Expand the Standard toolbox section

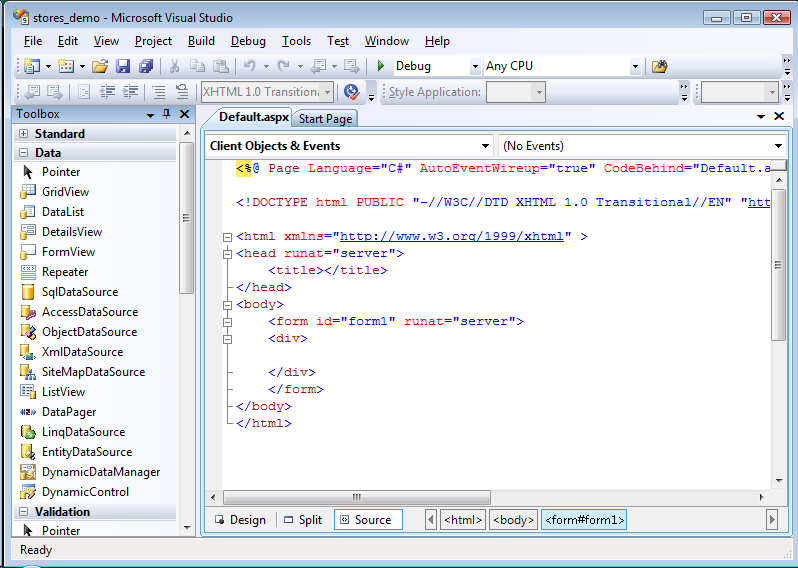23,133
